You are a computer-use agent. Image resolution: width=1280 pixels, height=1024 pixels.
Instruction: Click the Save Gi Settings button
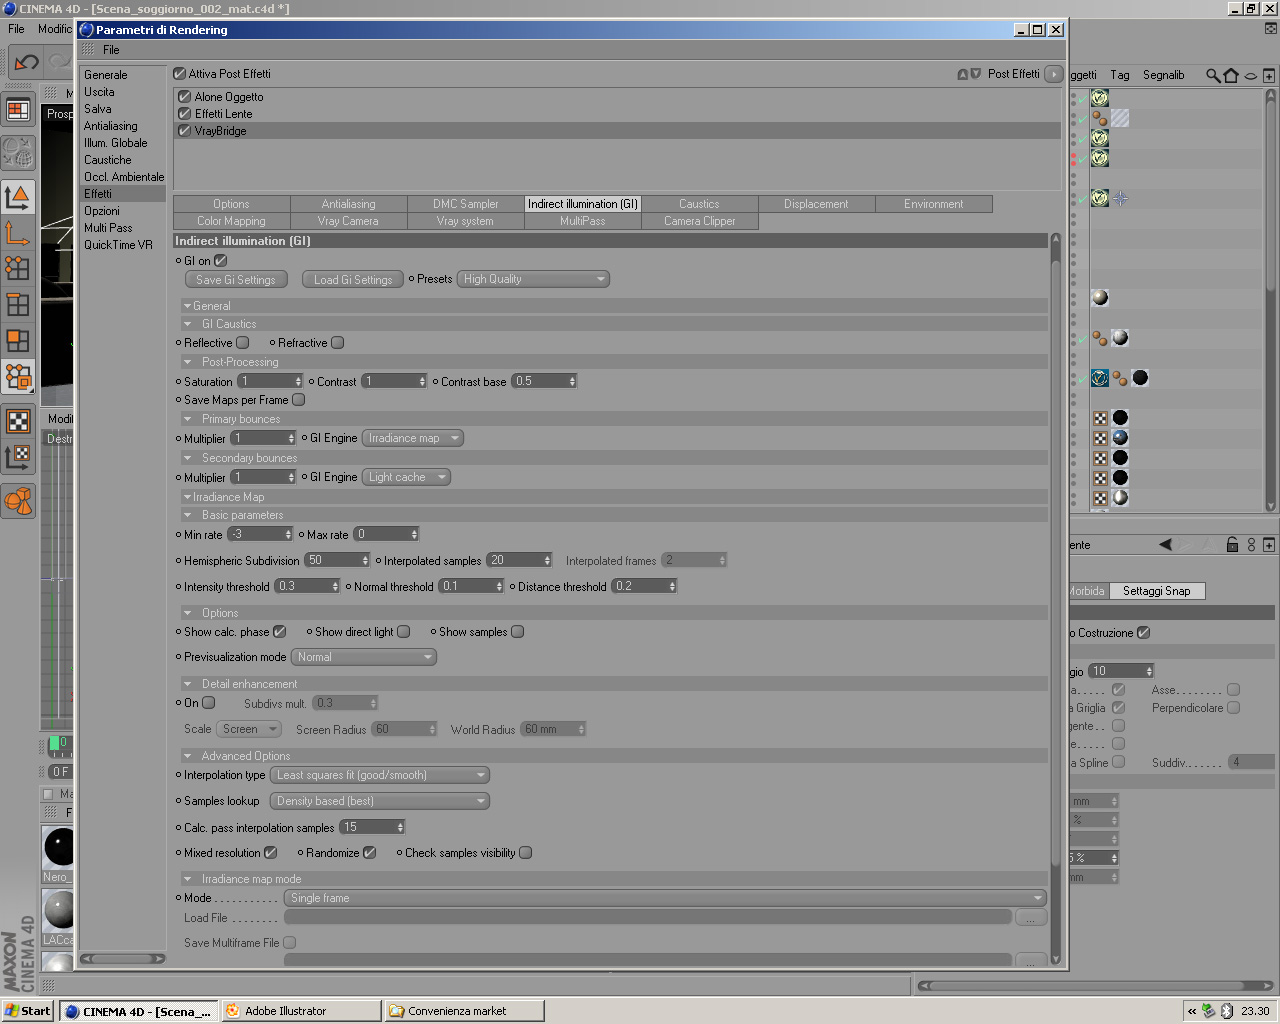click(236, 280)
